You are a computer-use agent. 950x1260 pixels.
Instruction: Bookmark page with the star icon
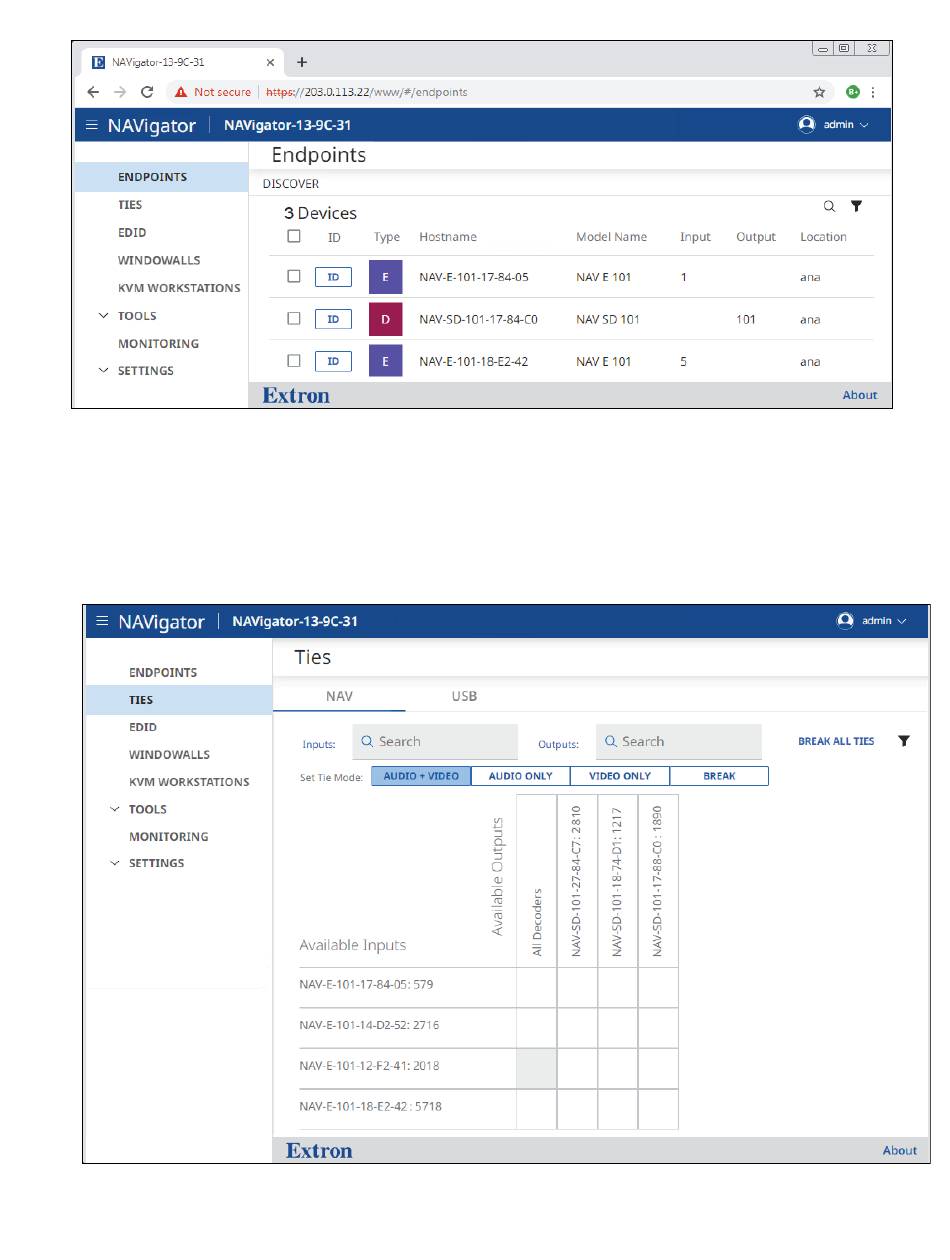(x=819, y=92)
